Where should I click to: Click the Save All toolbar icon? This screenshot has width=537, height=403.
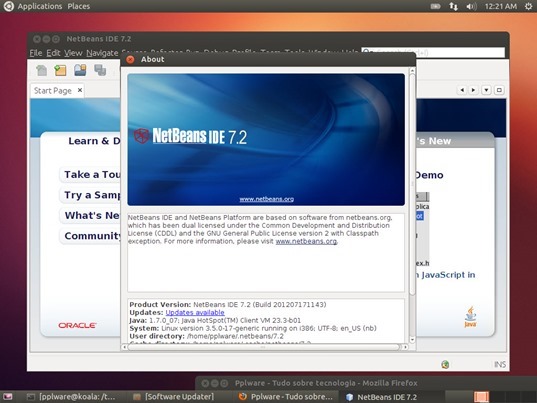point(100,70)
